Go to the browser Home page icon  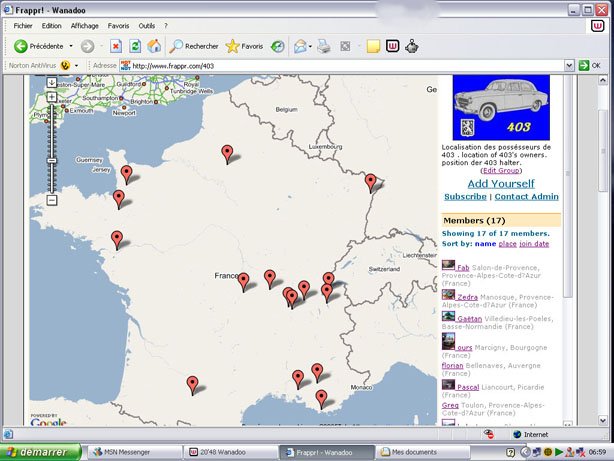pos(154,46)
